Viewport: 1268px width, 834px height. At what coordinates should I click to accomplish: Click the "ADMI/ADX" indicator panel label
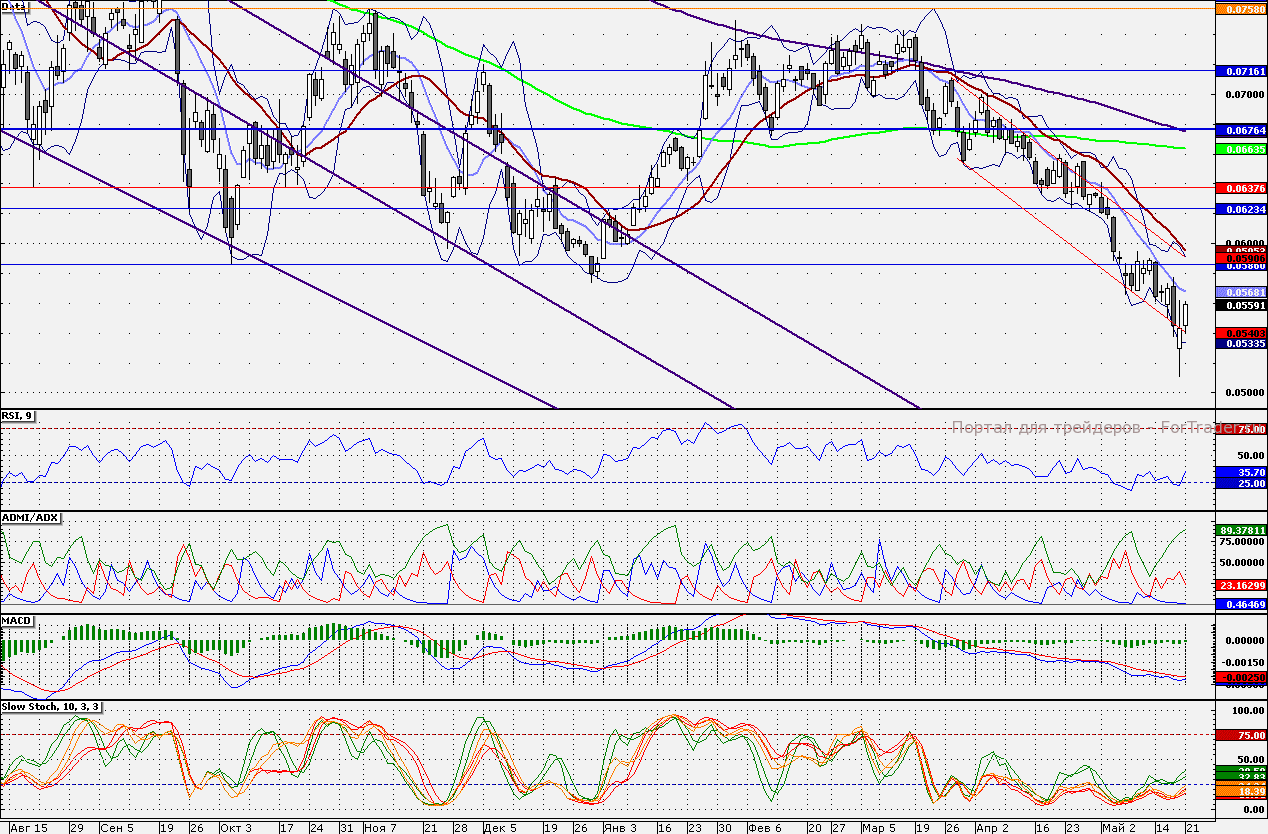point(32,518)
